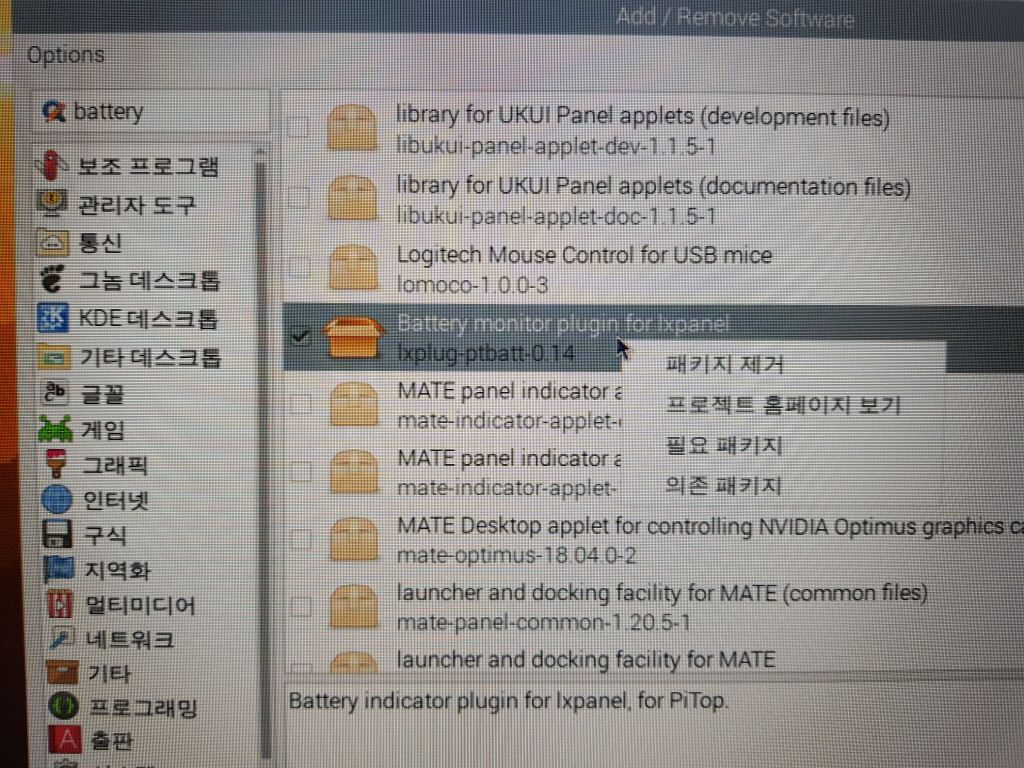Viewport: 1024px width, 768px height.
Task: Check the libukui-panel-applet-dev package checkbox
Action: click(298, 127)
